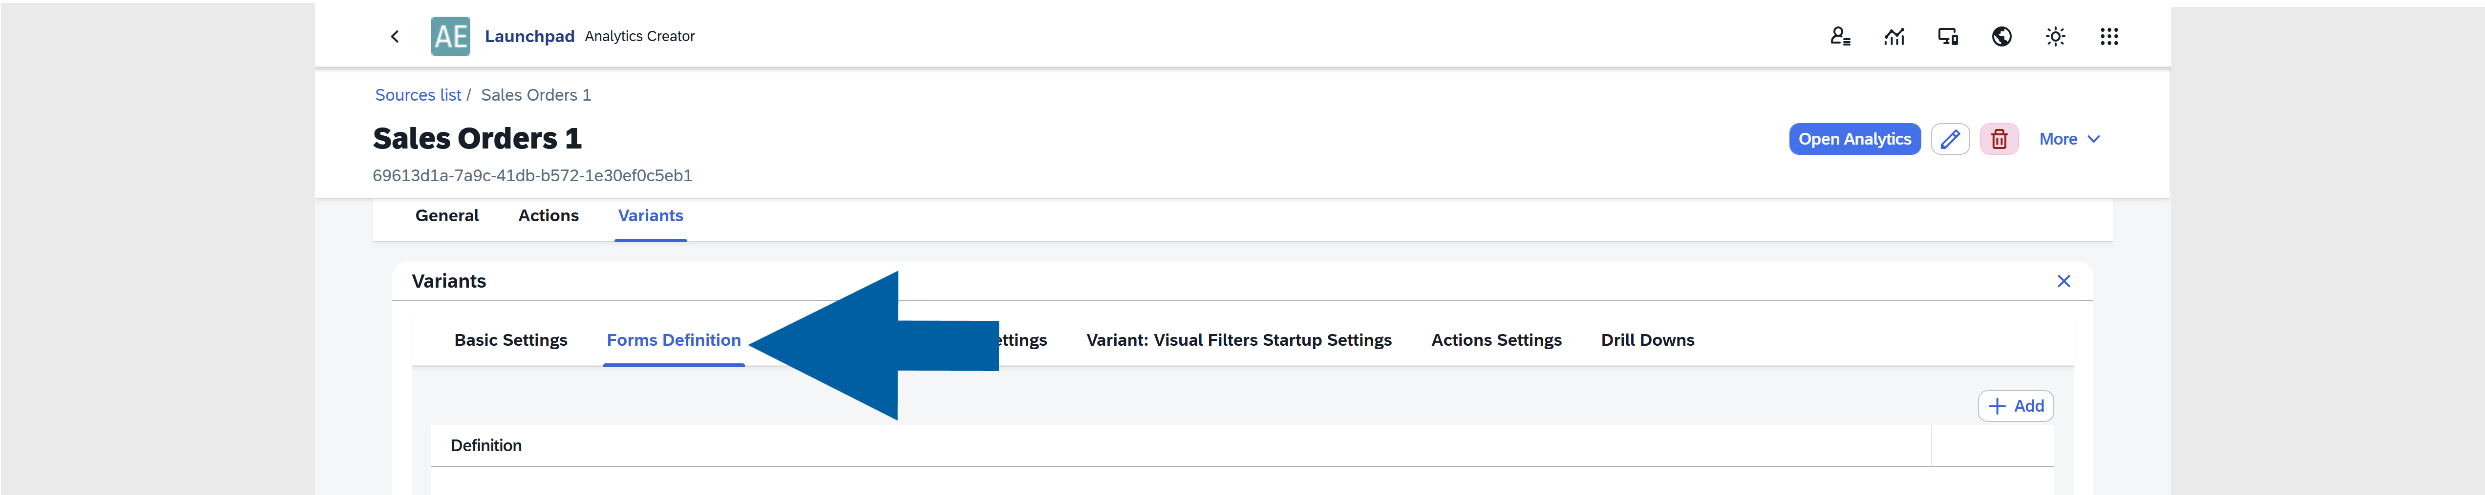This screenshot has height=495, width=2485.
Task: Open the nine-dot app grid menu
Action: tap(2109, 37)
